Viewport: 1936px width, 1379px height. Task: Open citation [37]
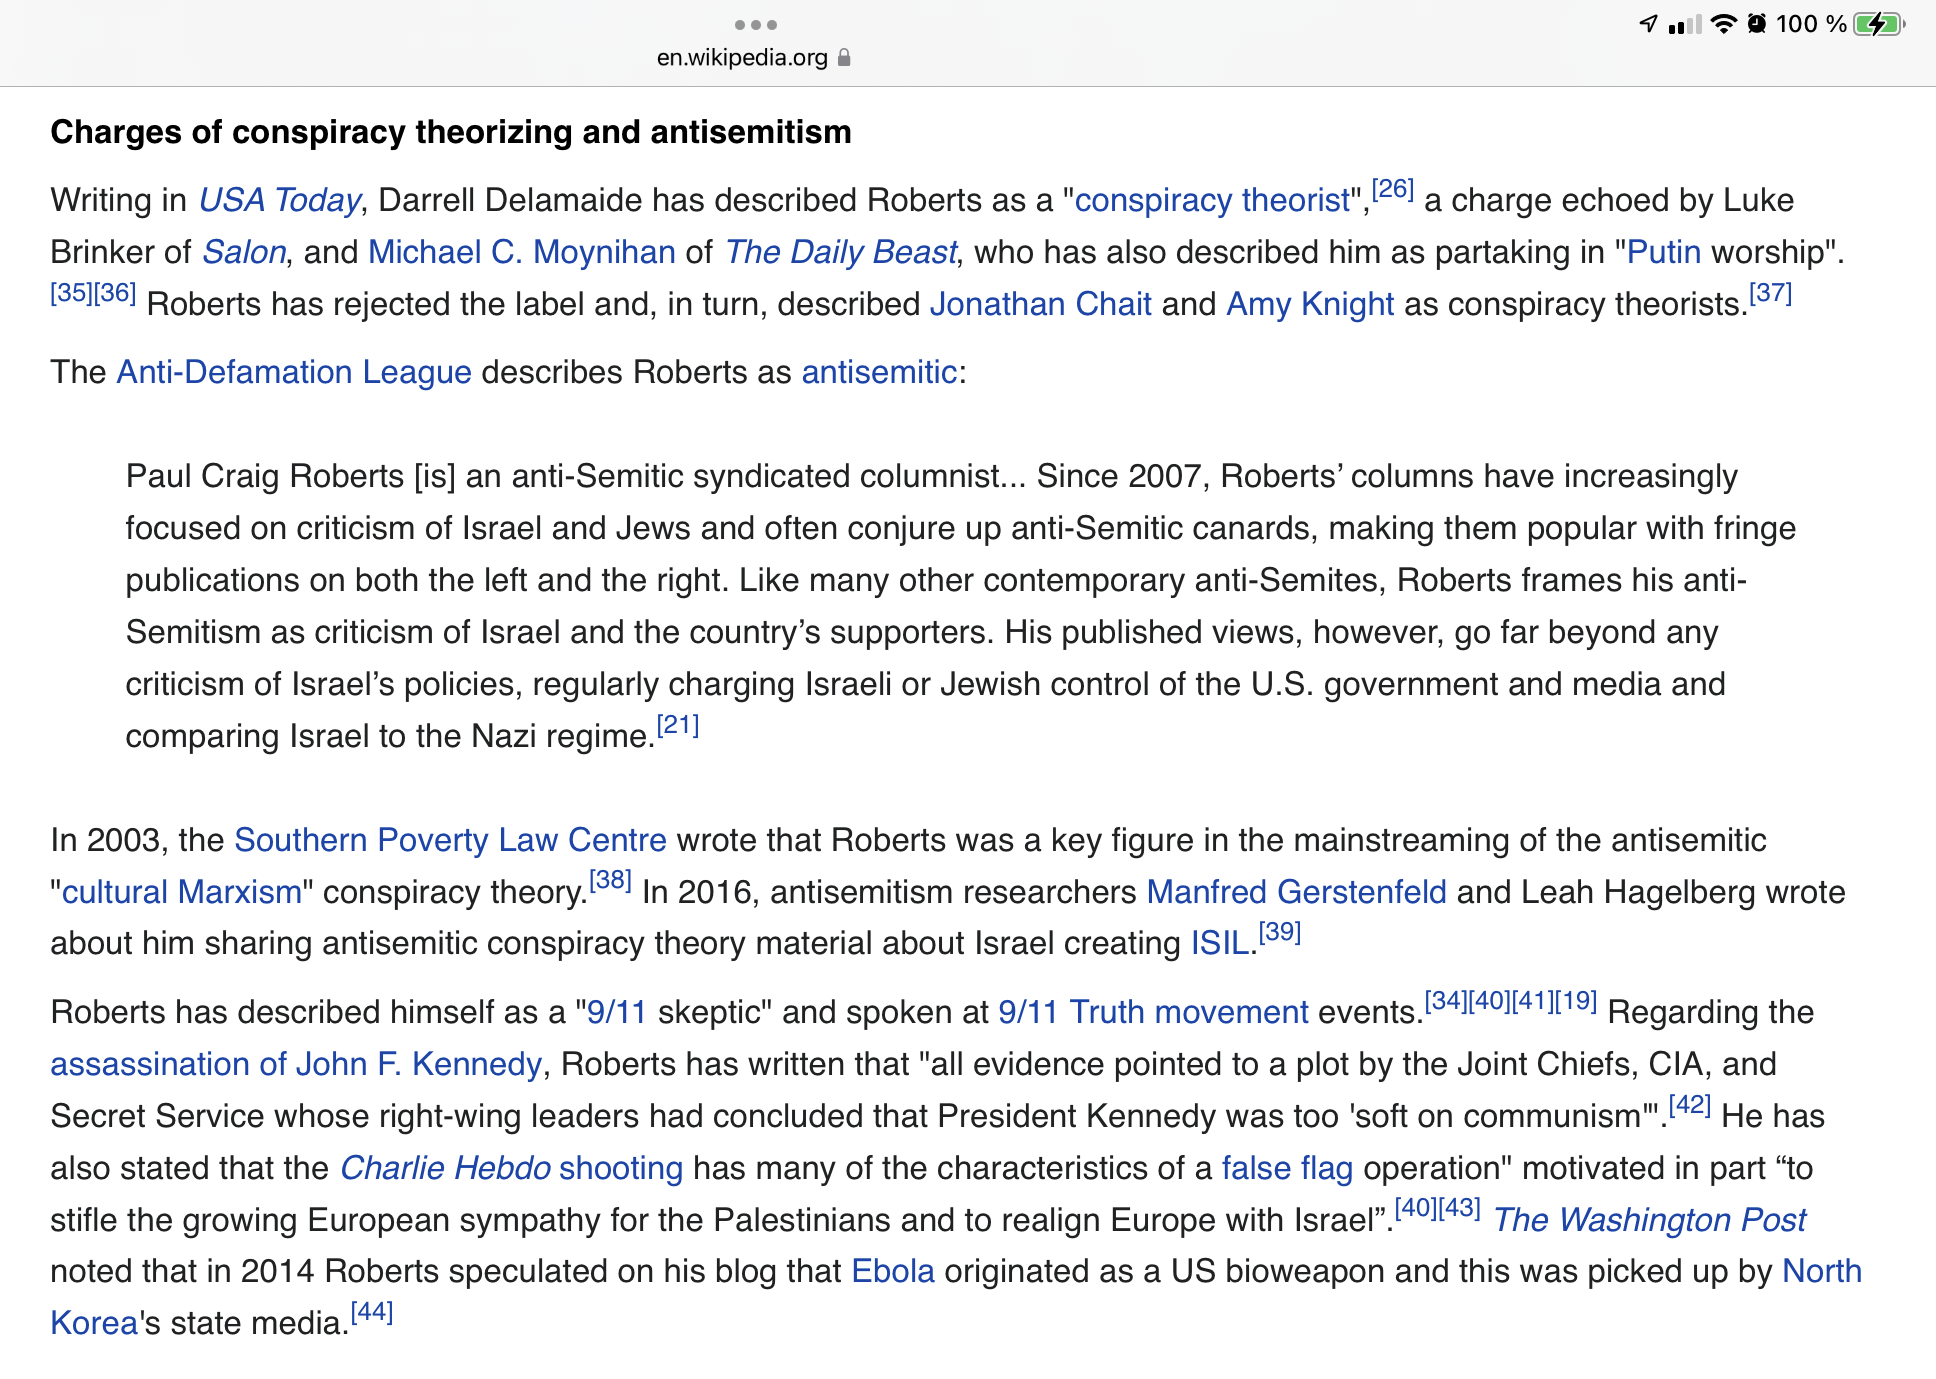click(1770, 293)
